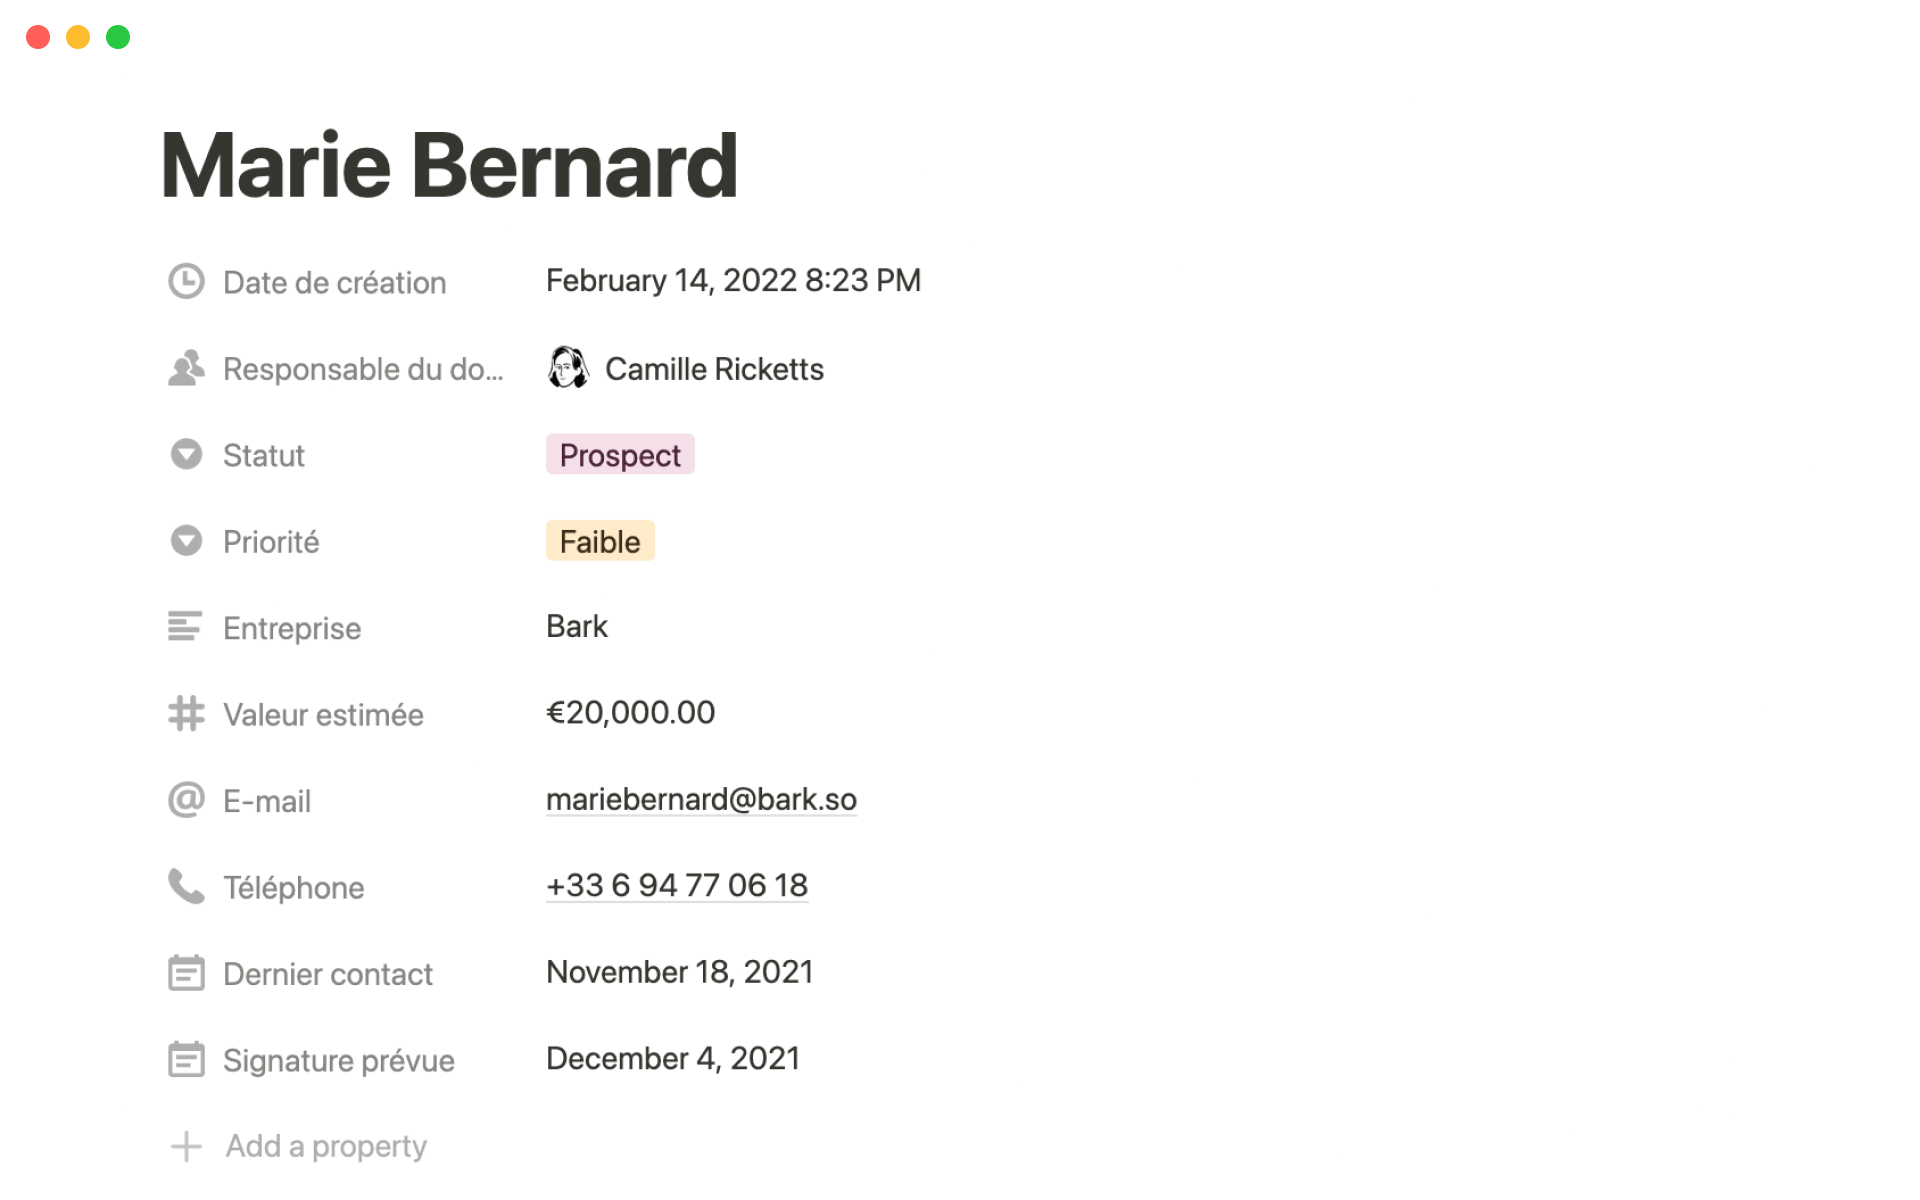Edit the Bark company text field

point(577,627)
